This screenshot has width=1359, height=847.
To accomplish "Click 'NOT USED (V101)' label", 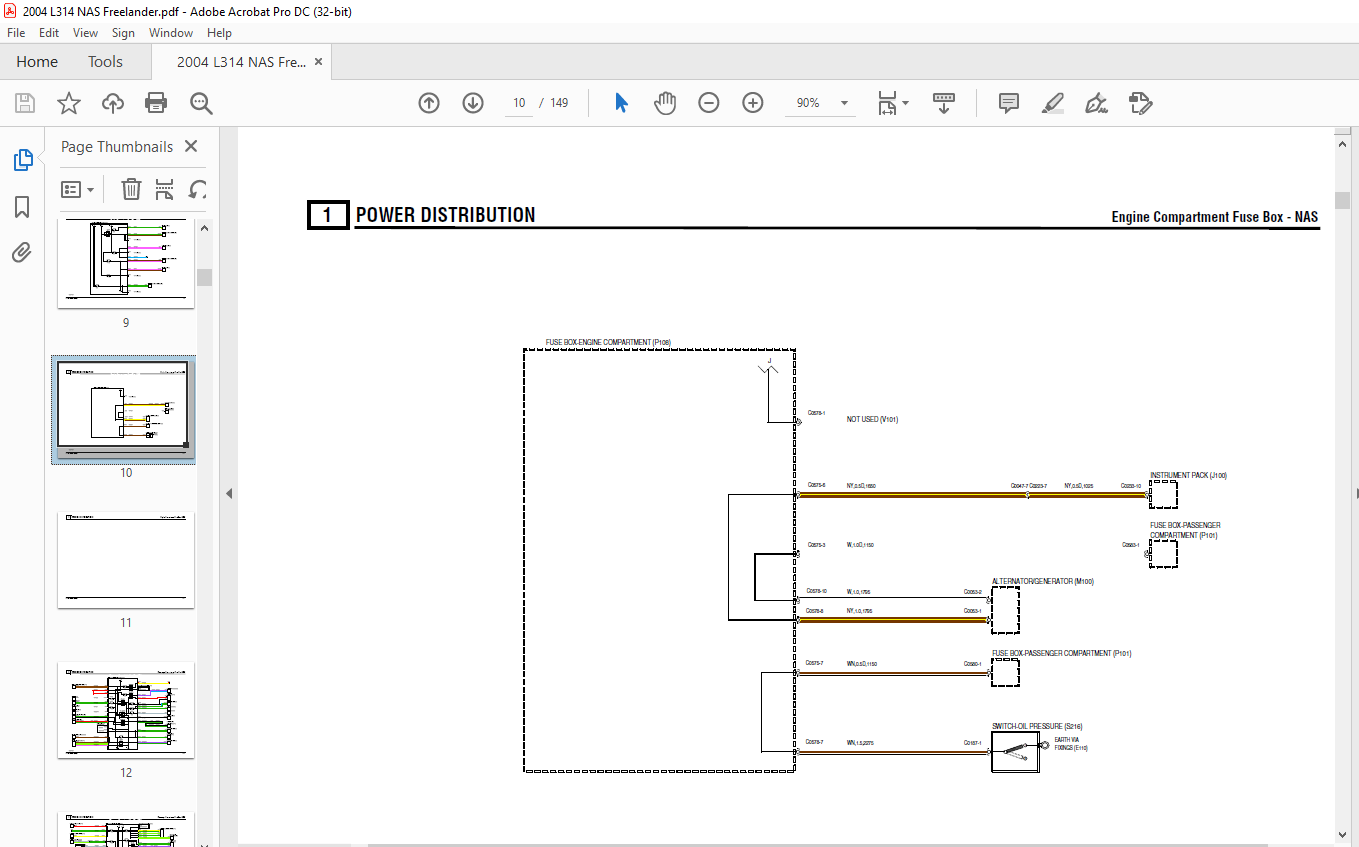I will [x=872, y=420].
